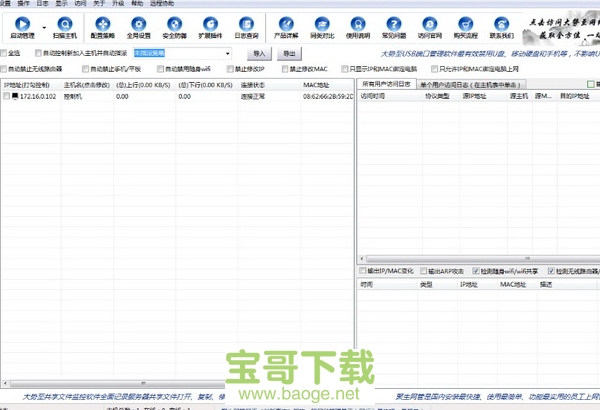Screen dimensions: 600x410
Task: Open the 操作 menu
Action: 23,3
